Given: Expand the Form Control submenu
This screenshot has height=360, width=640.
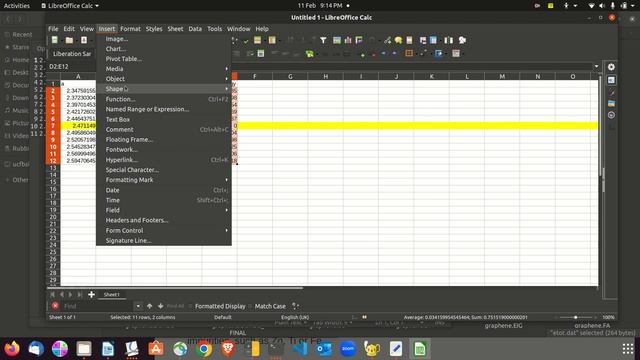Looking at the screenshot, I should [164, 230].
